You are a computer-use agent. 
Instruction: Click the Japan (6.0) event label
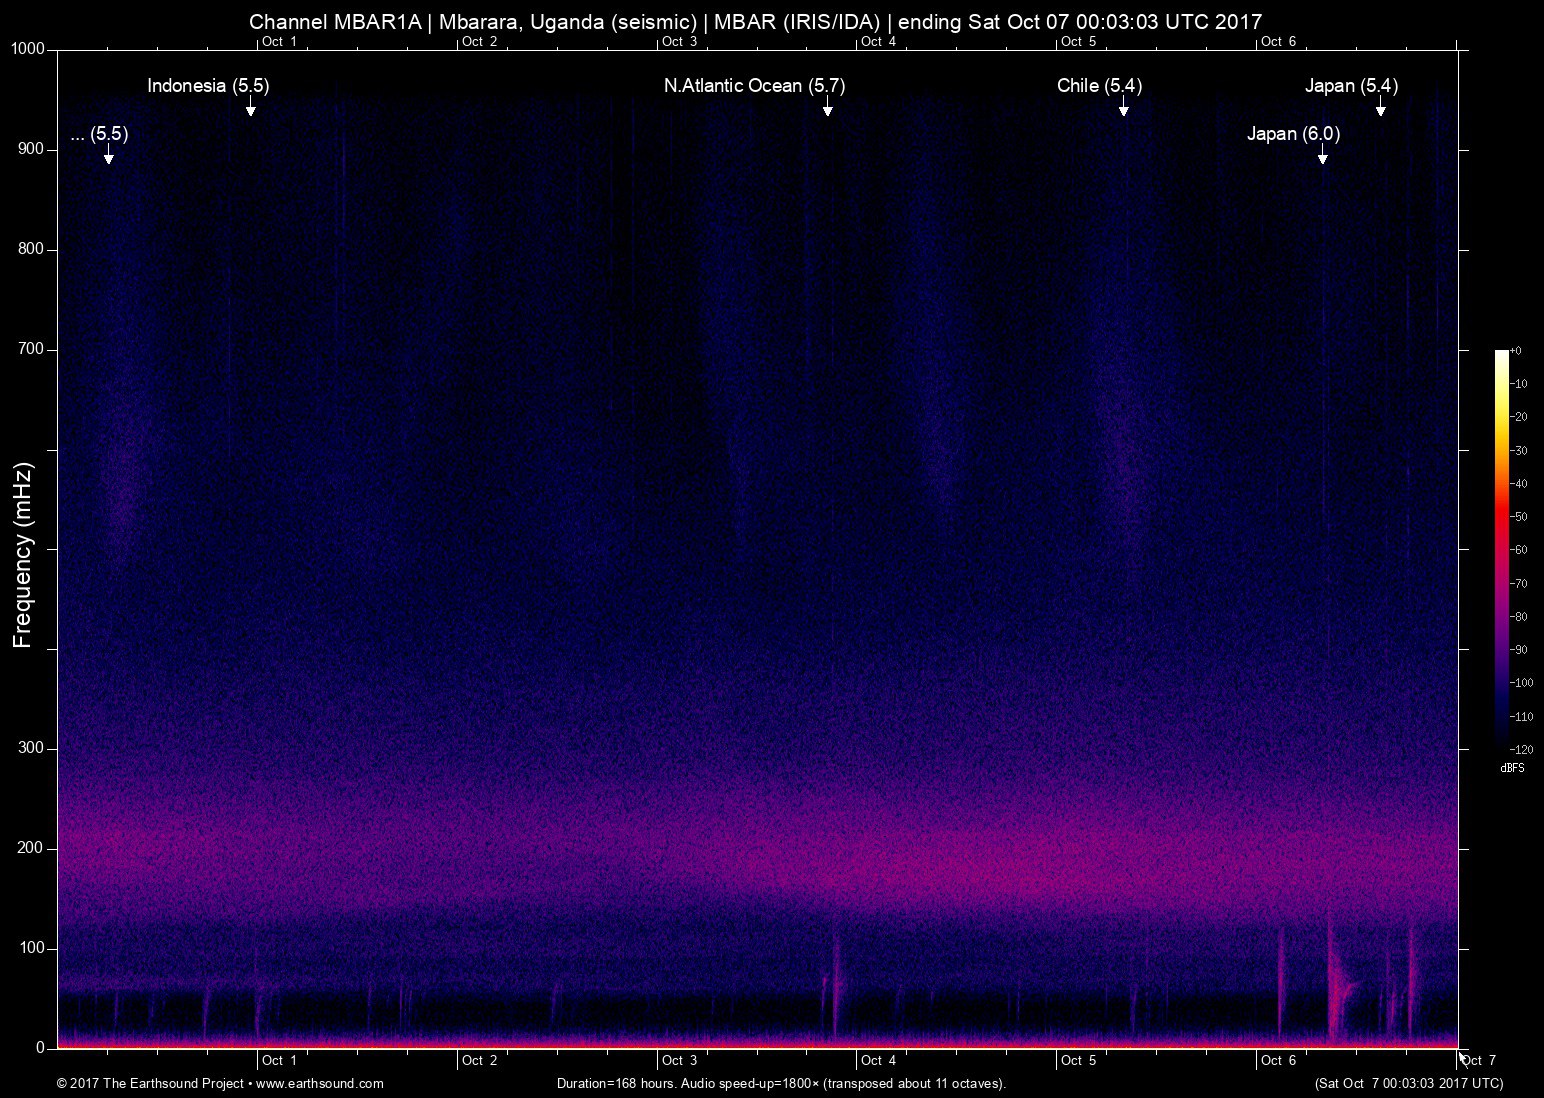(x=1293, y=134)
